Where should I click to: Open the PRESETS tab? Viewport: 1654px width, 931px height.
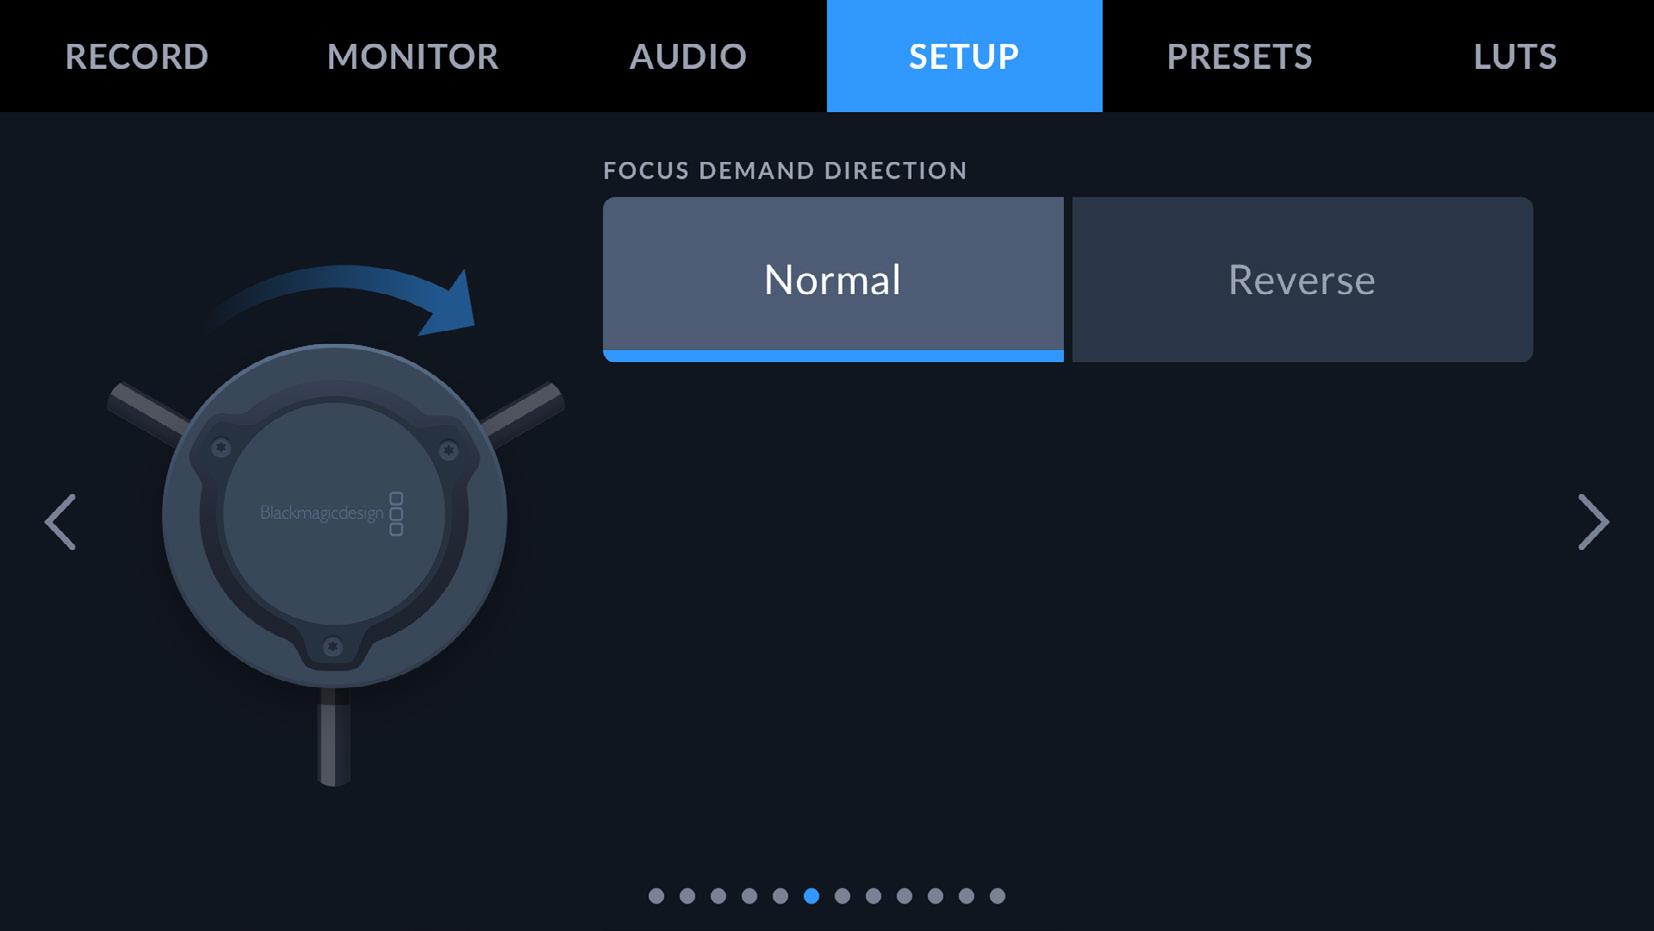pos(1240,56)
